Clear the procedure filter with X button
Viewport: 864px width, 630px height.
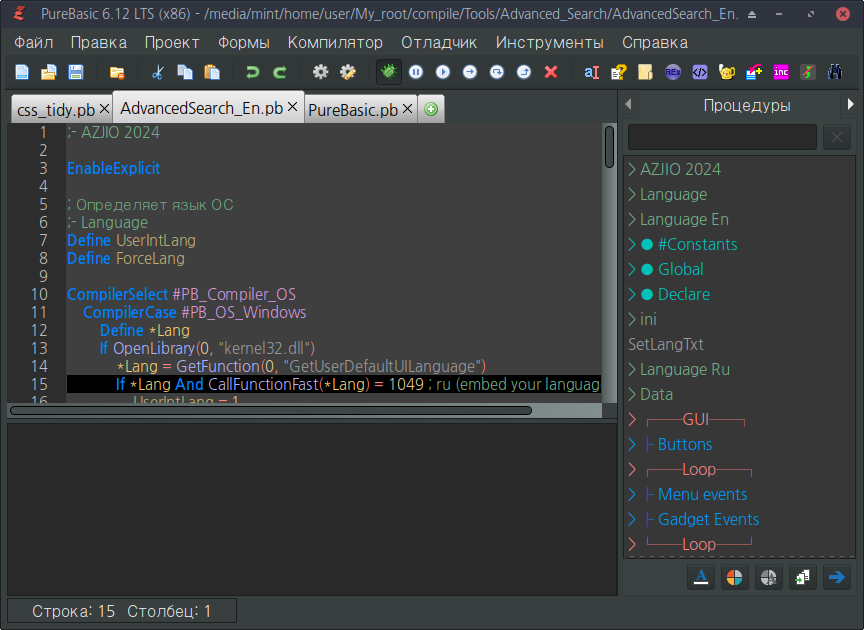836,137
